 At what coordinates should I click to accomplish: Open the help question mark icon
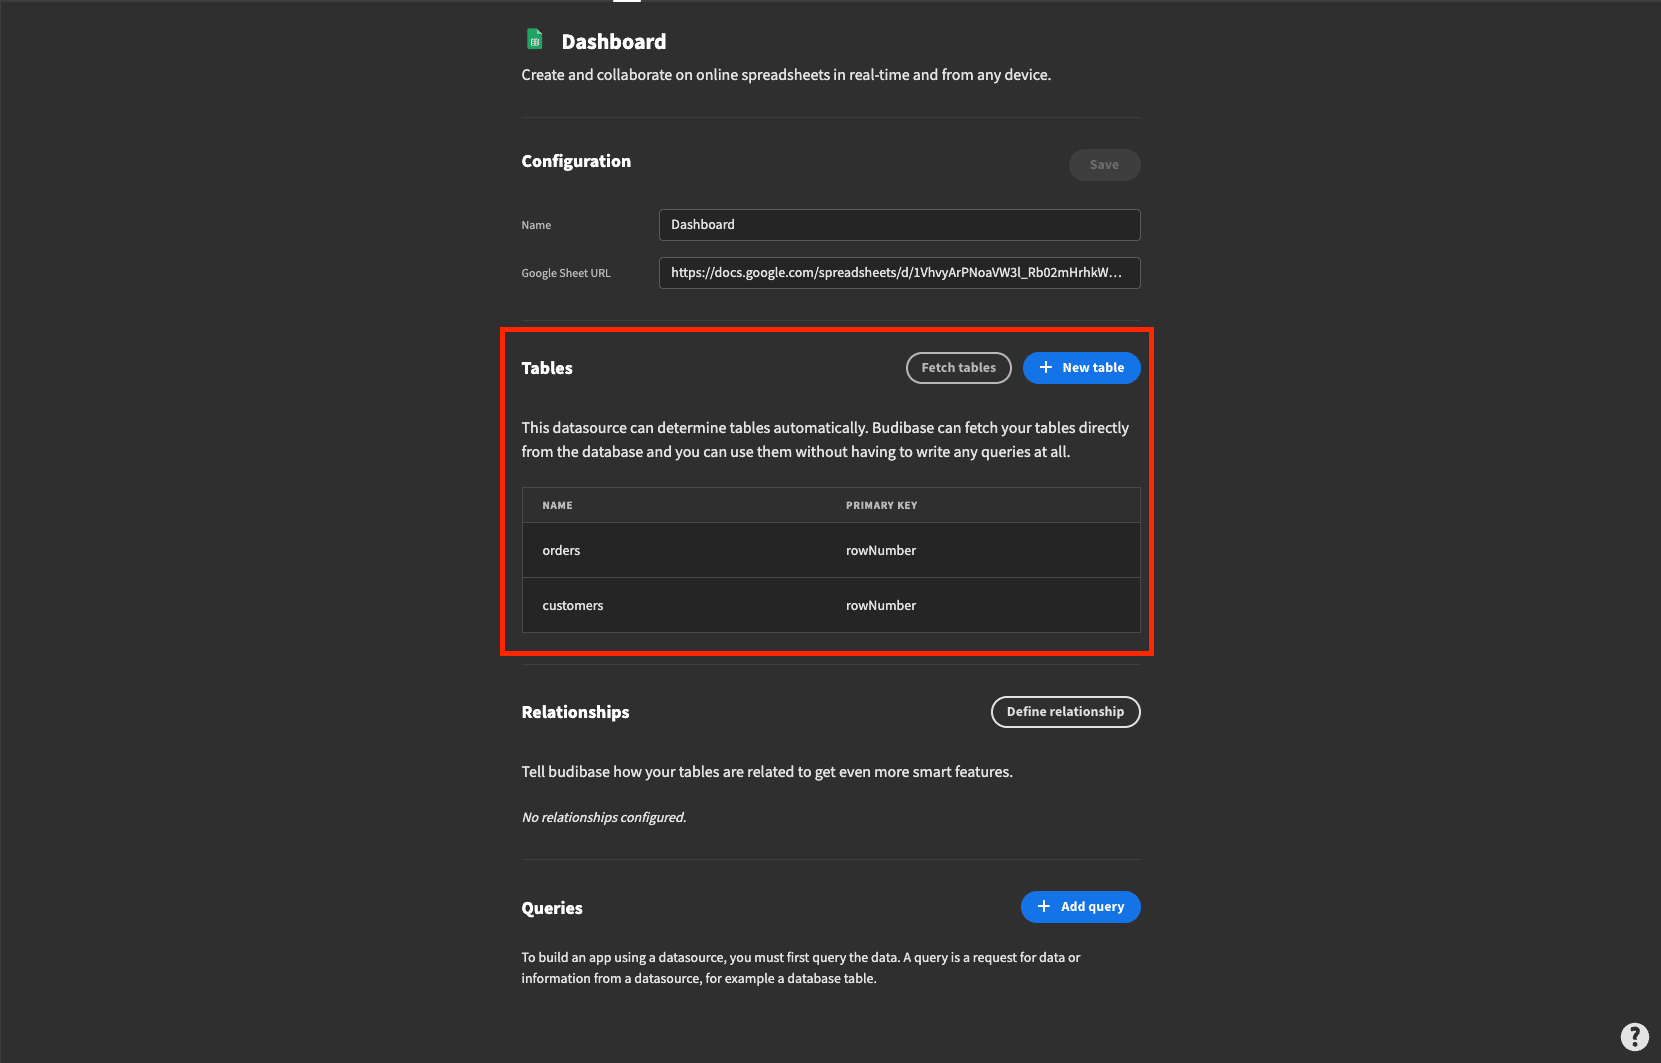click(1634, 1036)
